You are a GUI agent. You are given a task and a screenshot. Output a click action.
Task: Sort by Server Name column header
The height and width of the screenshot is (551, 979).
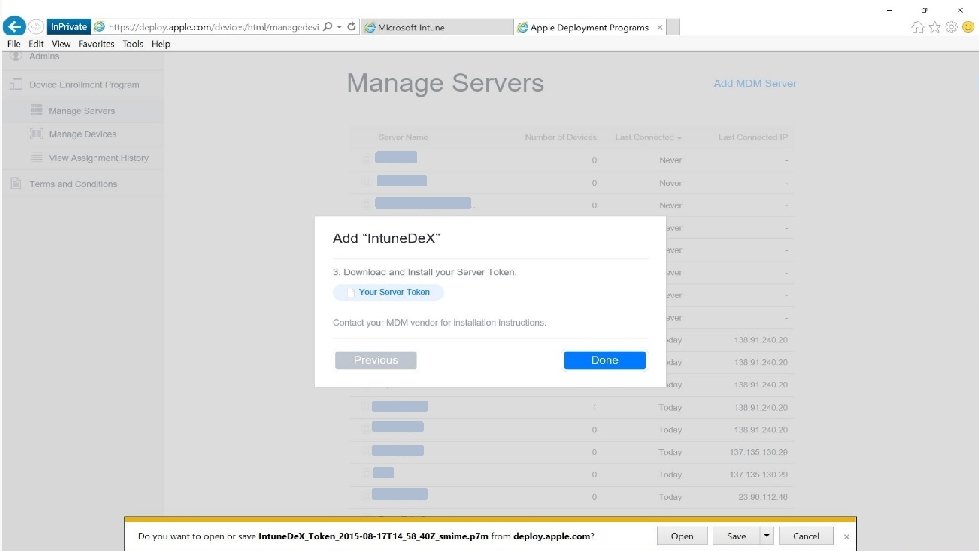point(403,137)
